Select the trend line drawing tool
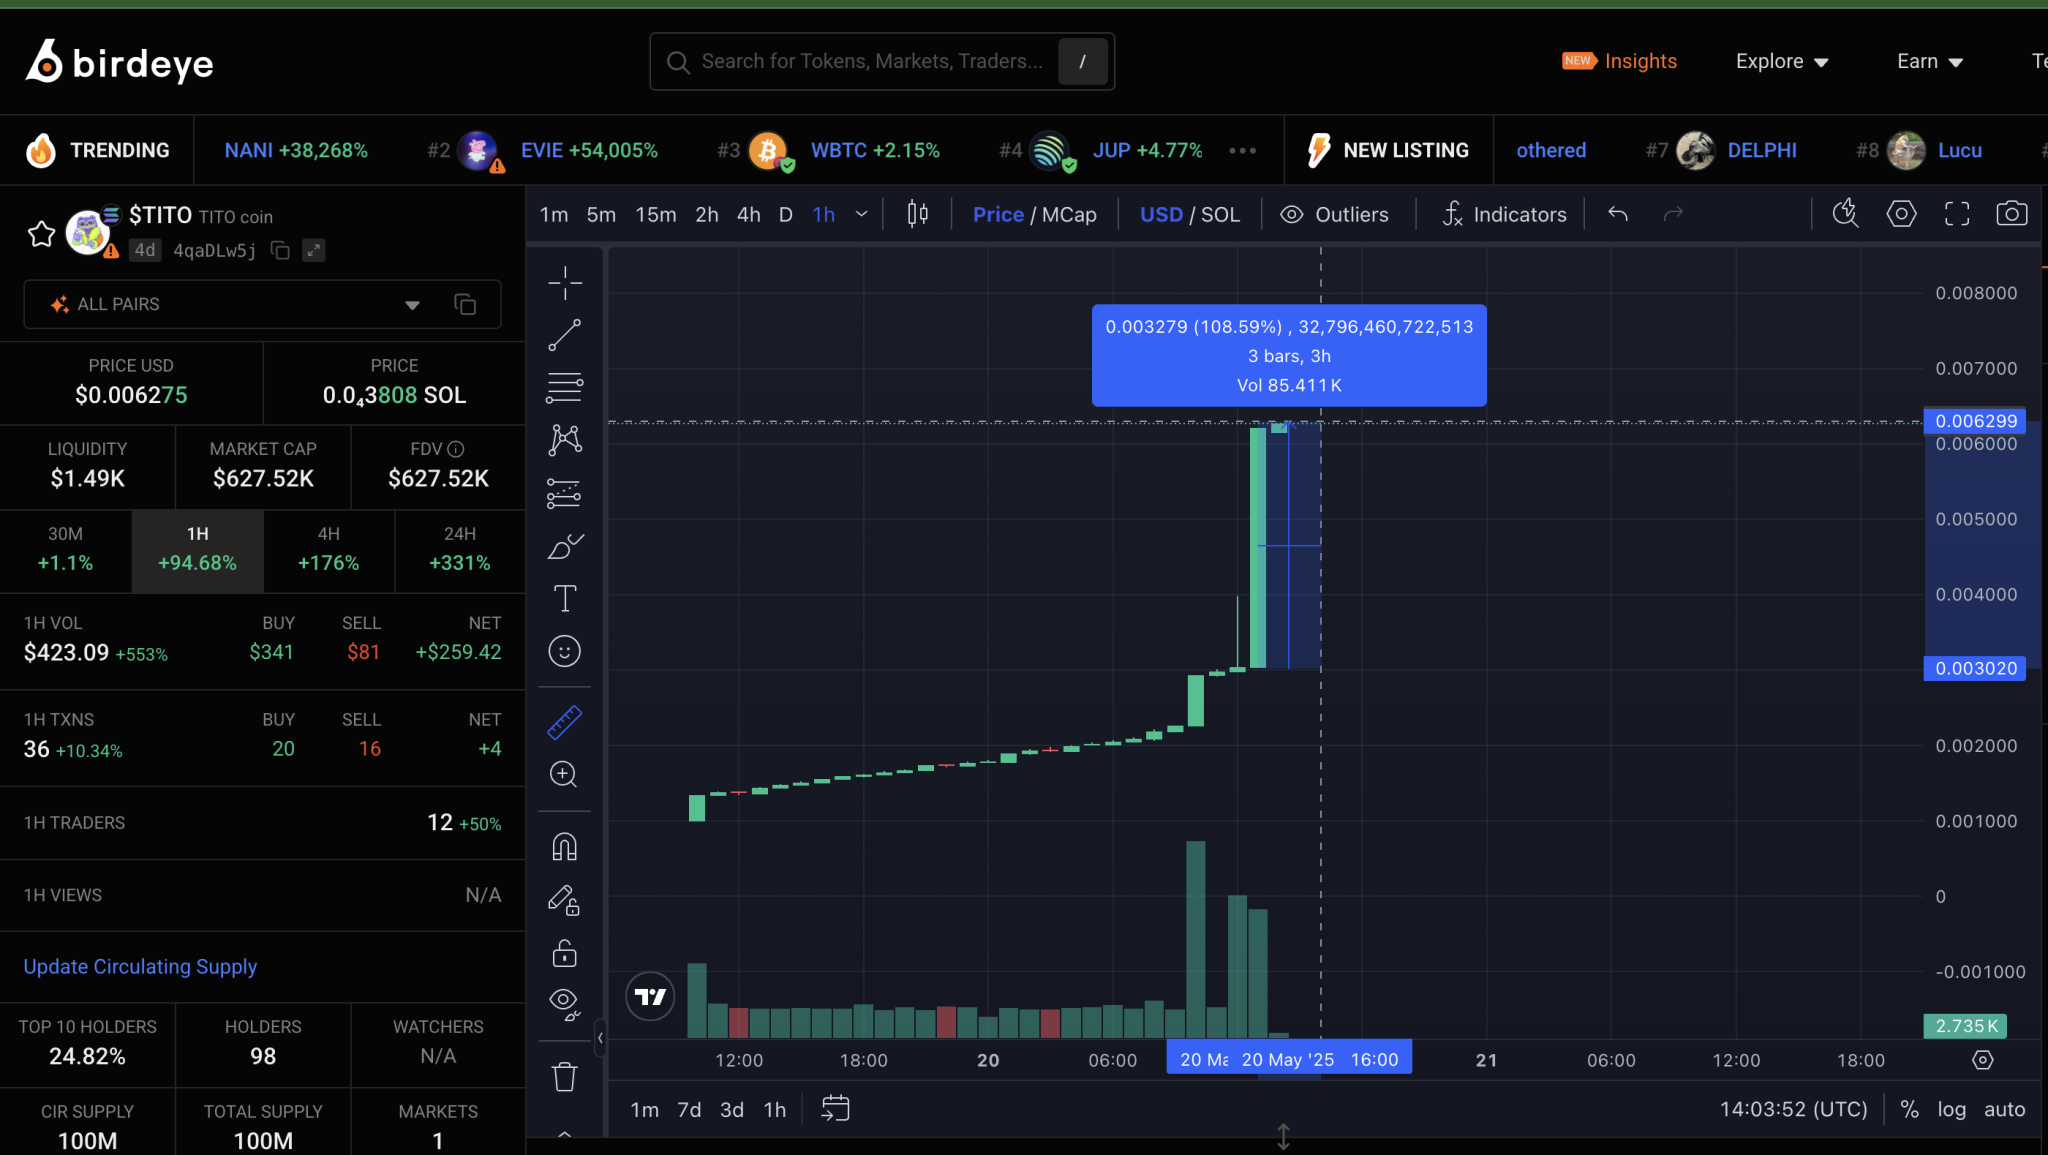The image size is (2048, 1155). [565, 335]
